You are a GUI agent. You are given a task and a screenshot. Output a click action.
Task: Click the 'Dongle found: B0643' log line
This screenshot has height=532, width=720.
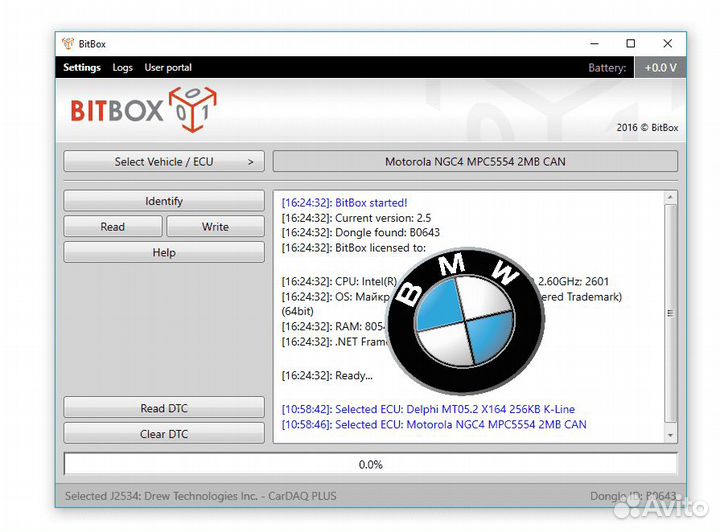360,233
